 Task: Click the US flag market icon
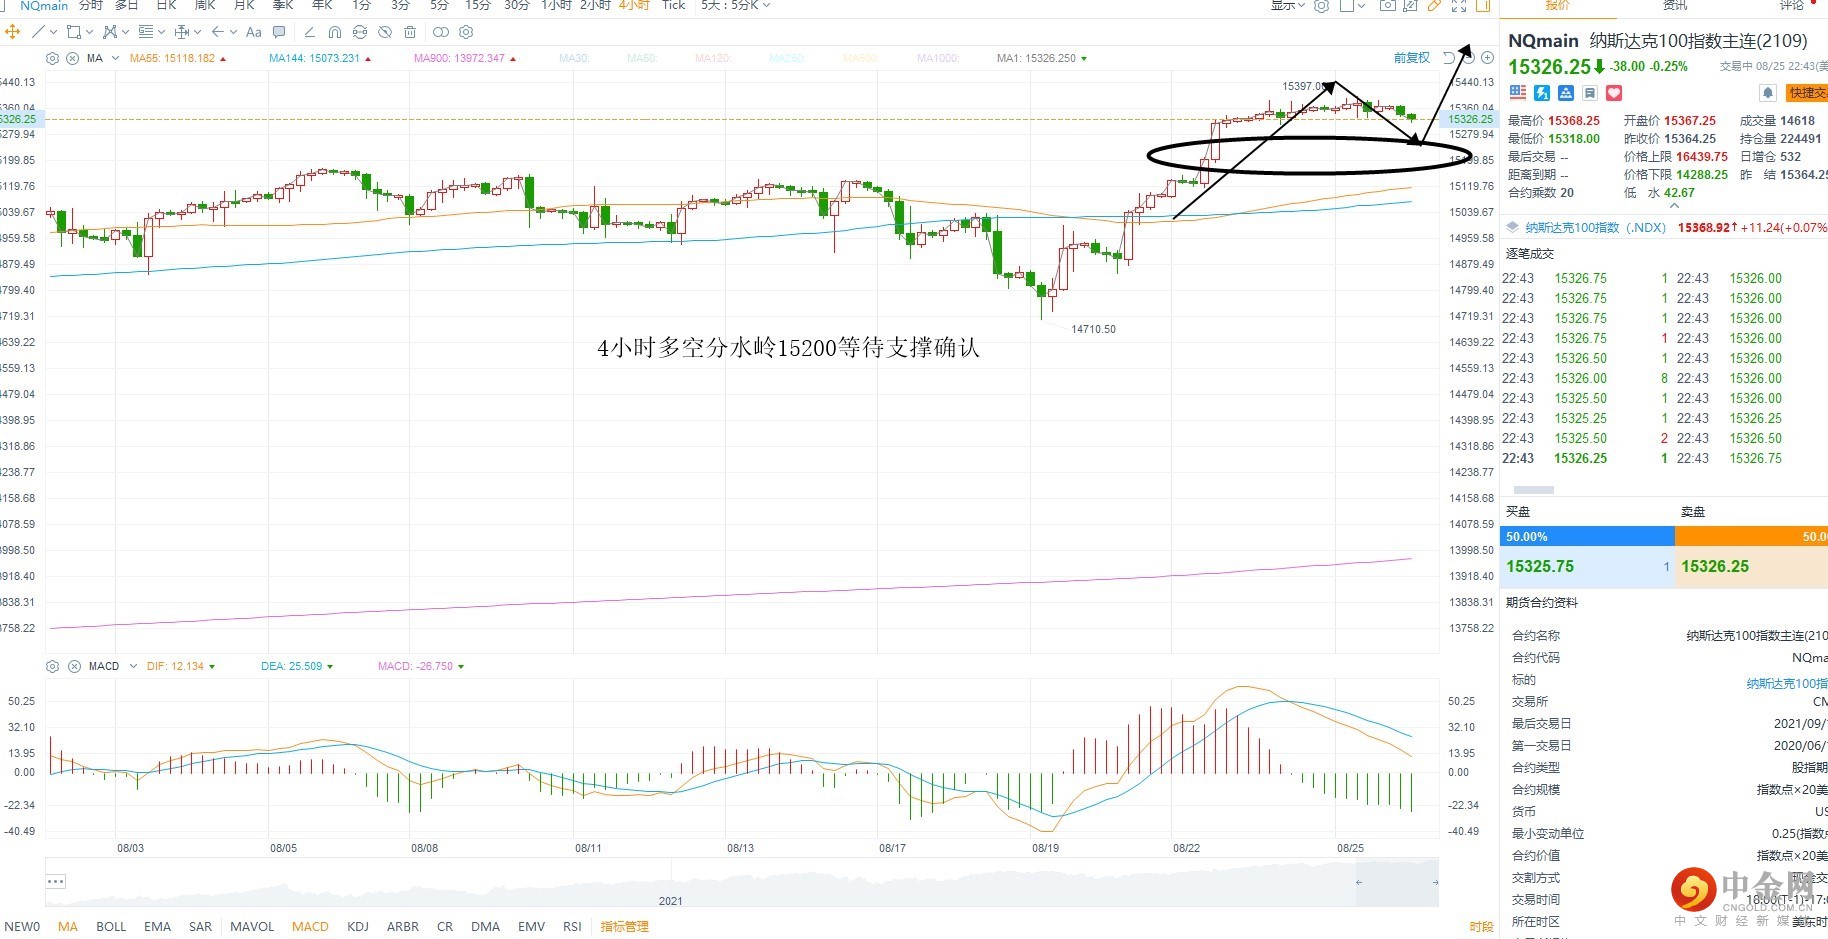[1518, 93]
